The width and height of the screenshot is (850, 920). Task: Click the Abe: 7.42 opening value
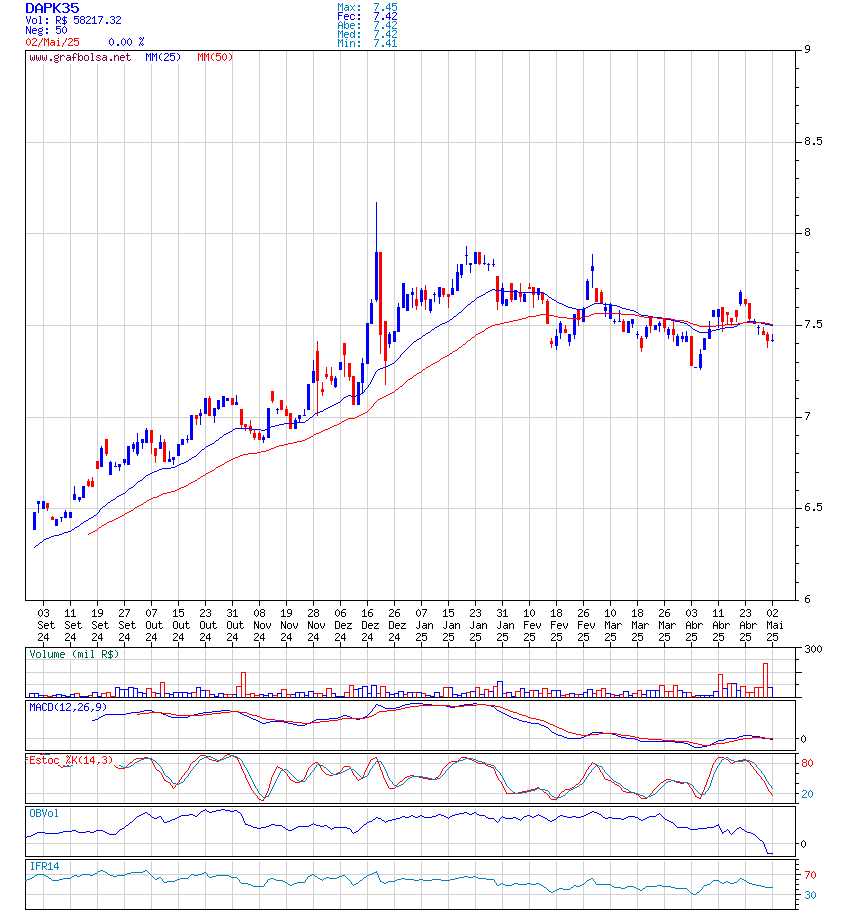[367, 25]
